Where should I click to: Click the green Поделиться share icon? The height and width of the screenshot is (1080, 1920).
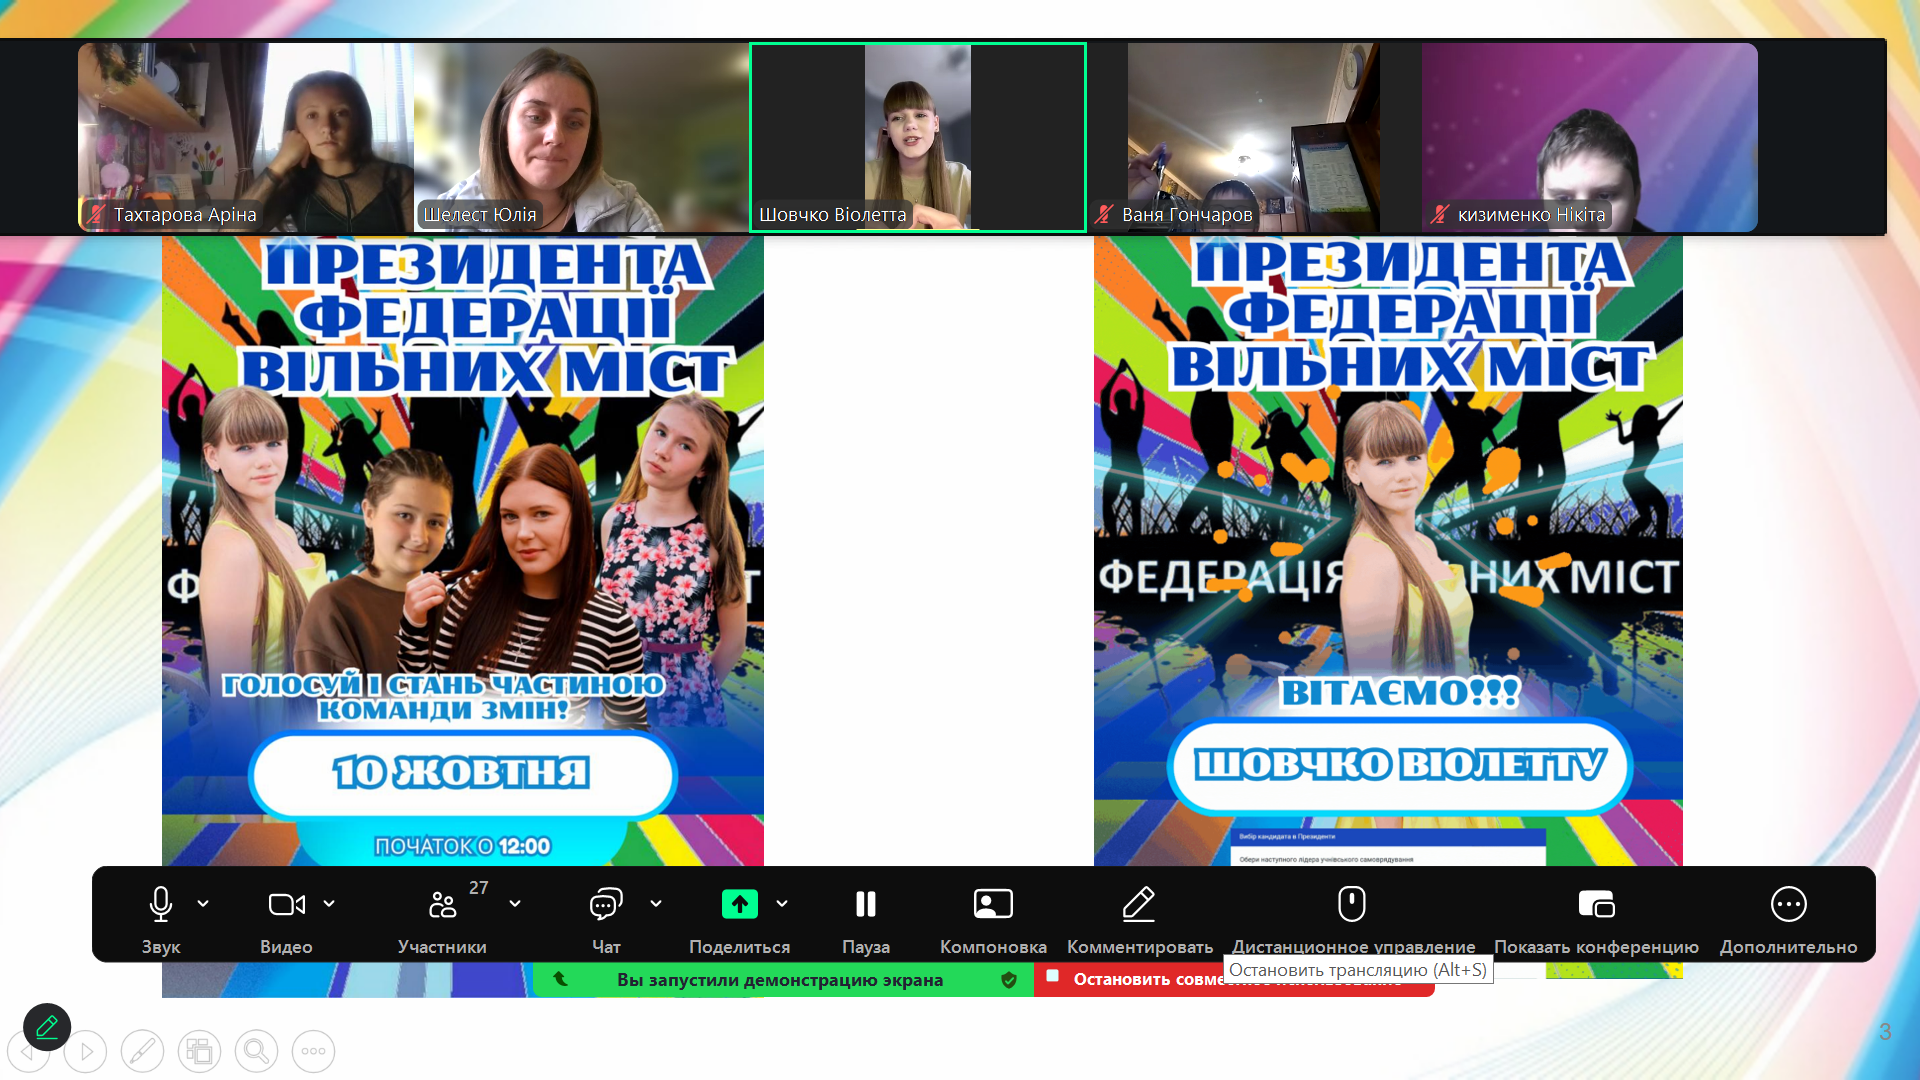point(739,905)
